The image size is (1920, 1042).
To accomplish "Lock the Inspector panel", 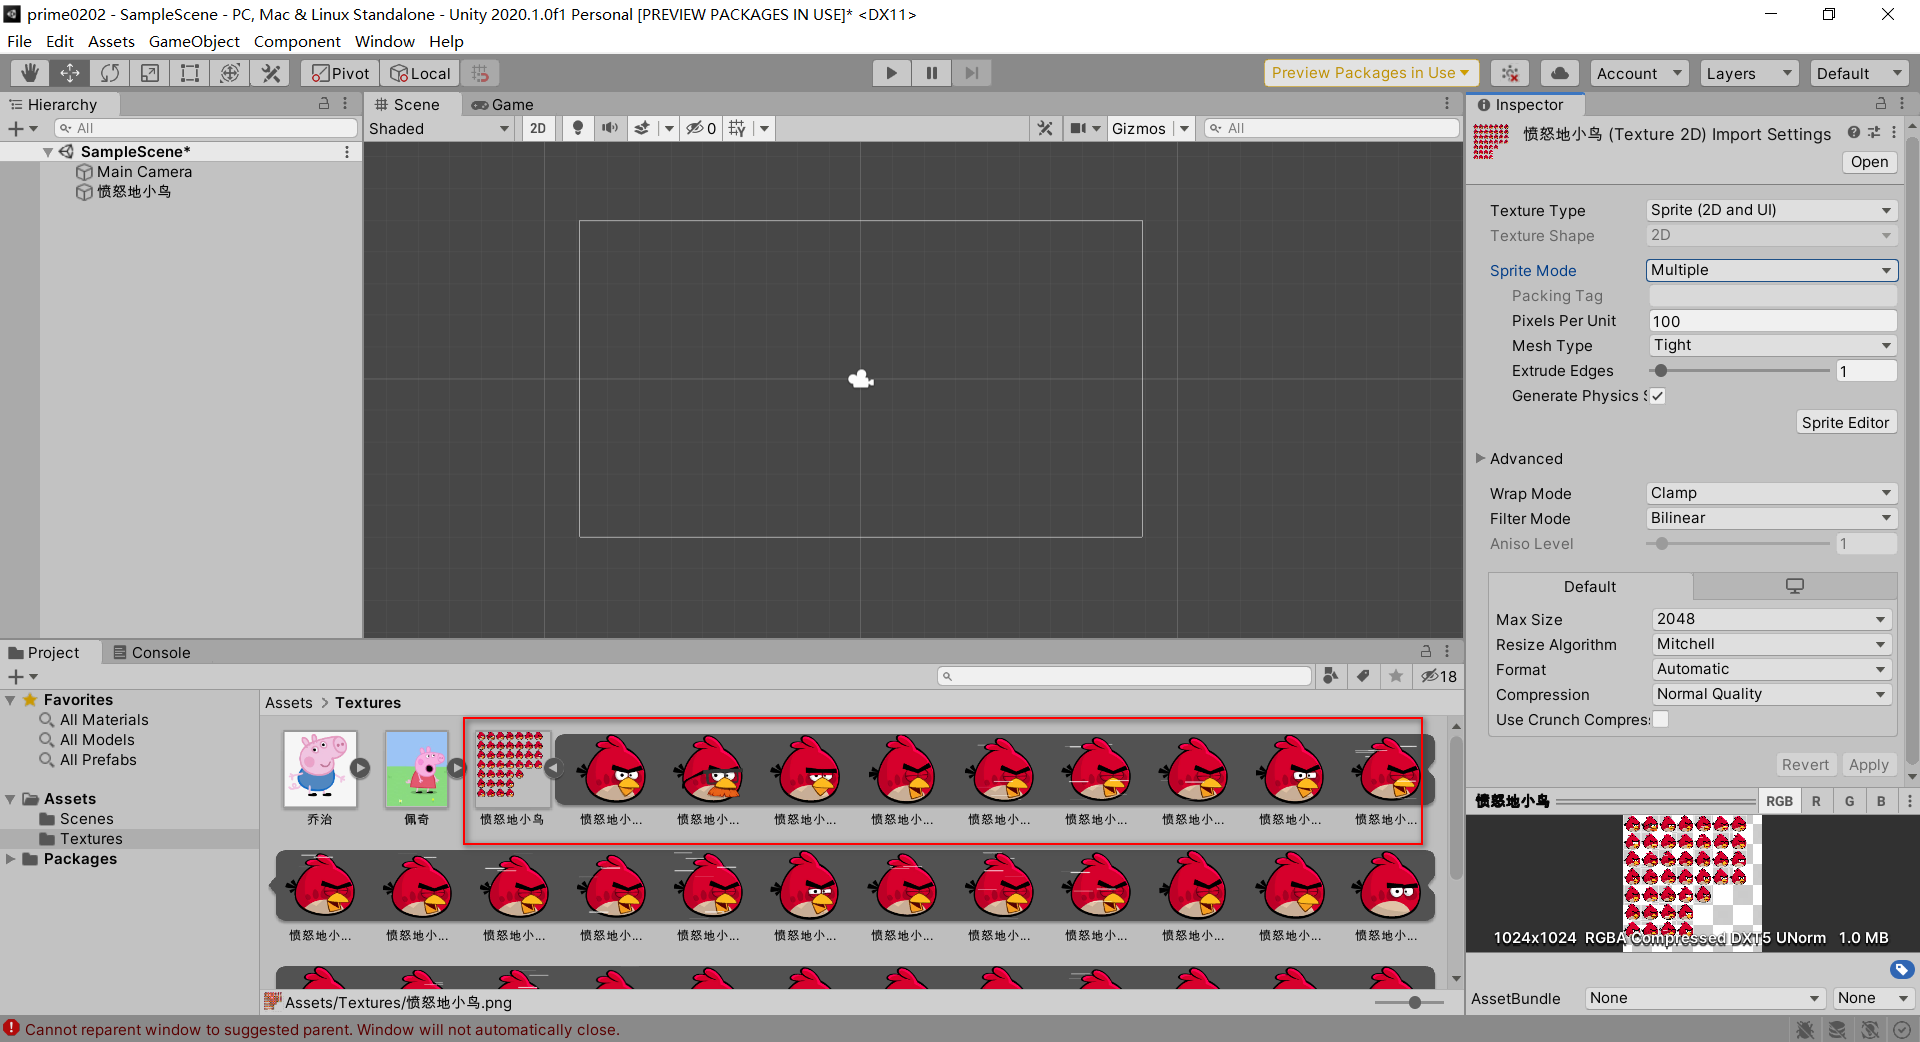I will coord(1880,104).
